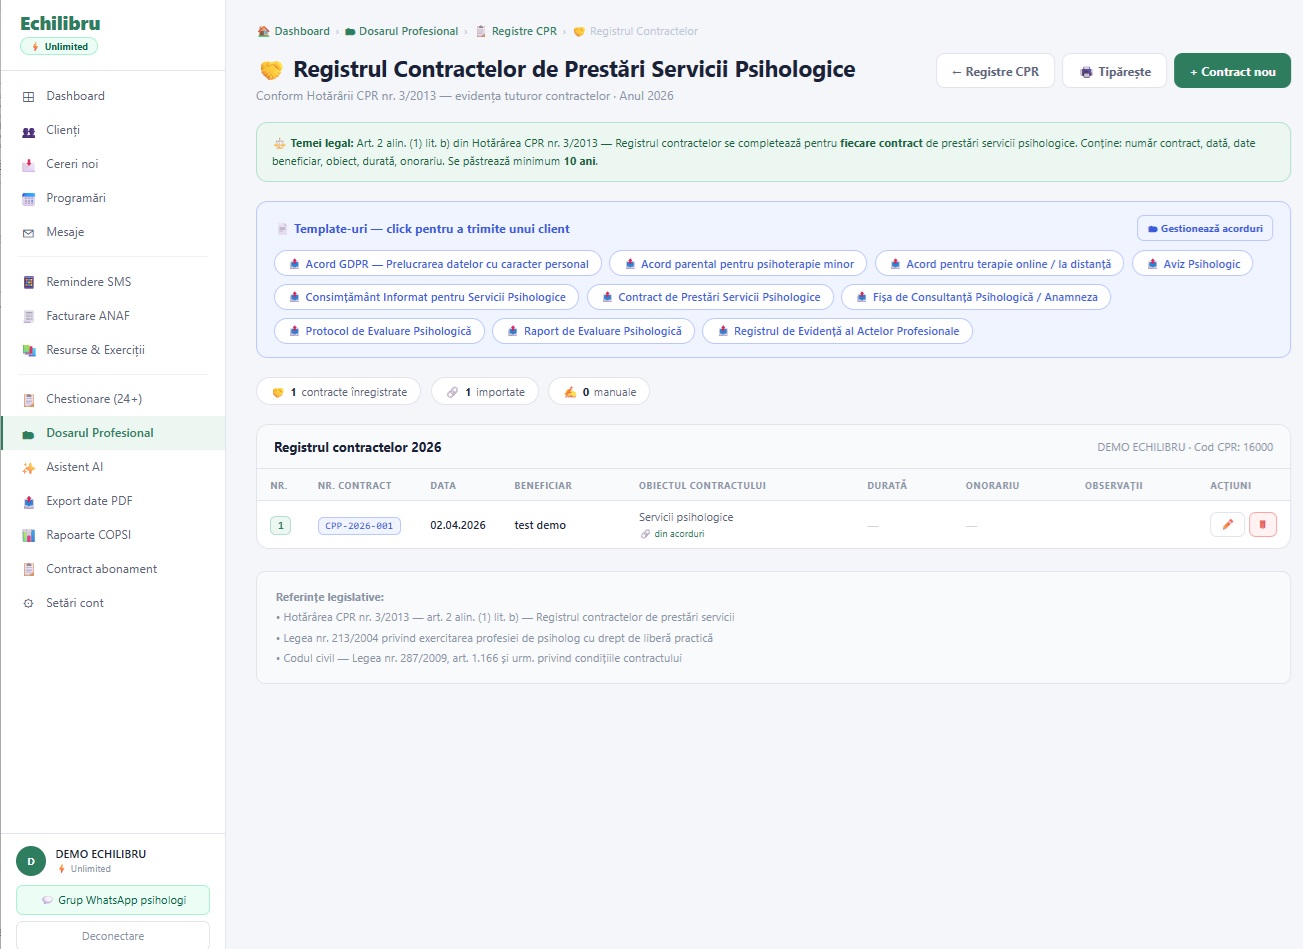The width and height of the screenshot is (1303, 949).
Task: Open the 'din acorduri' link in the table
Action: [x=672, y=533]
